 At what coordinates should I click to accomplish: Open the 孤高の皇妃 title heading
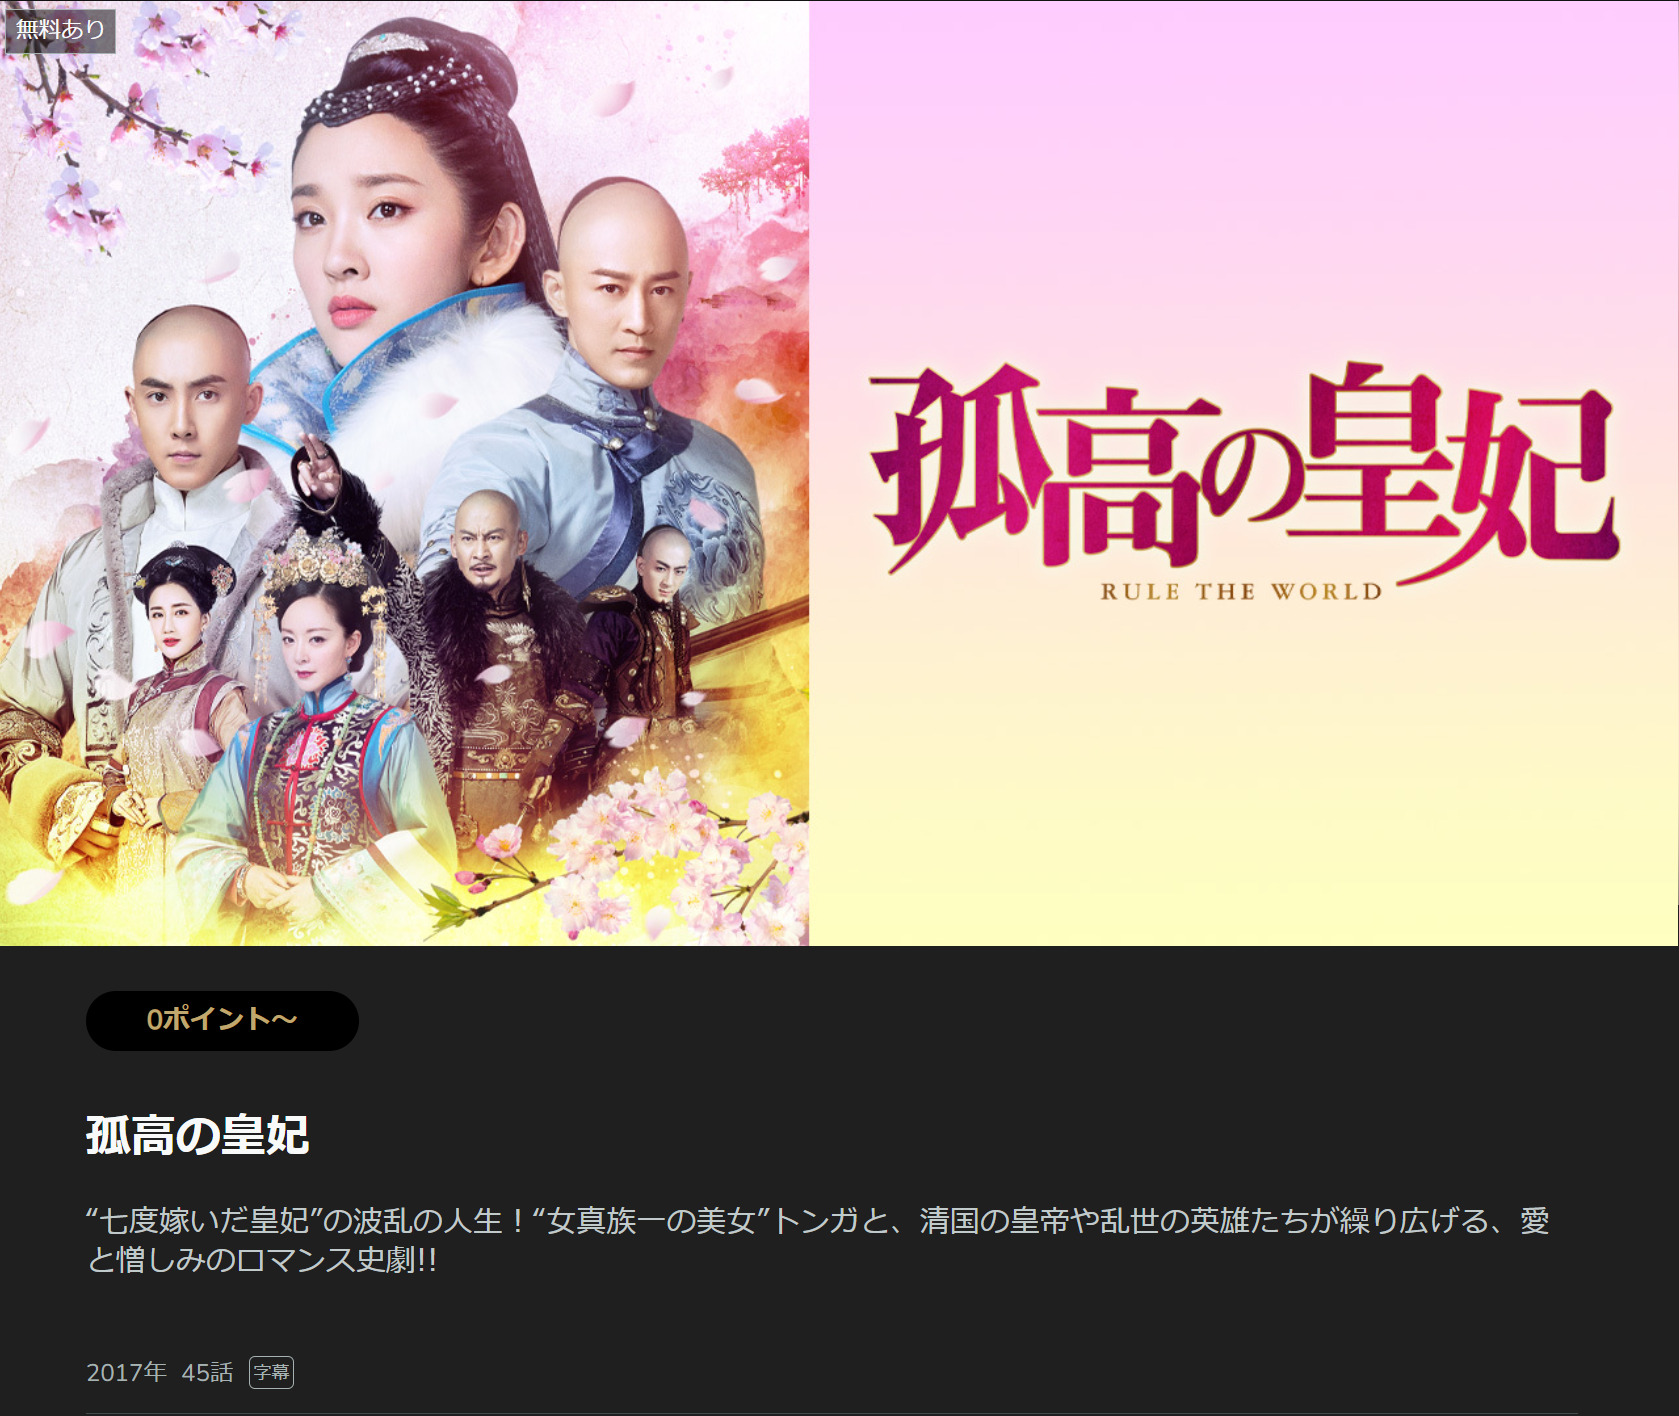coord(198,1135)
